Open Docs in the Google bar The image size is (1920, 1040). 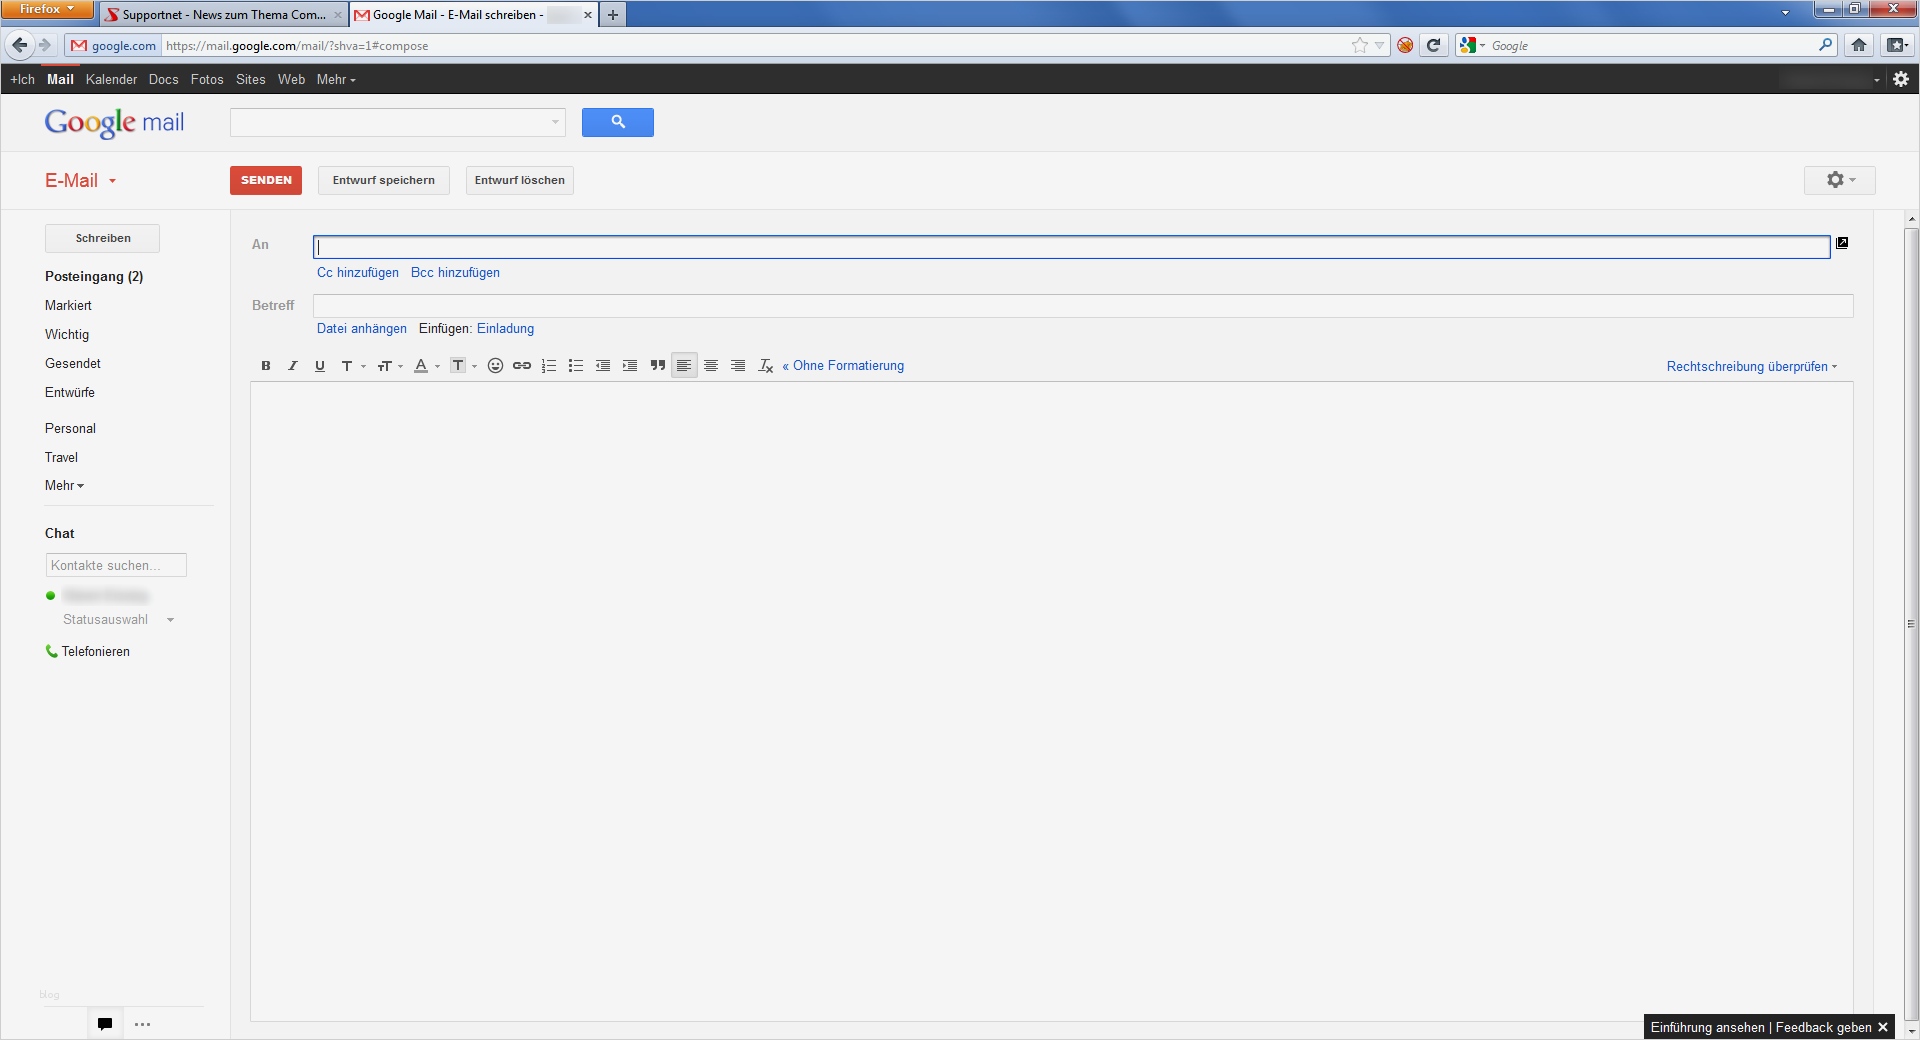[x=163, y=80]
